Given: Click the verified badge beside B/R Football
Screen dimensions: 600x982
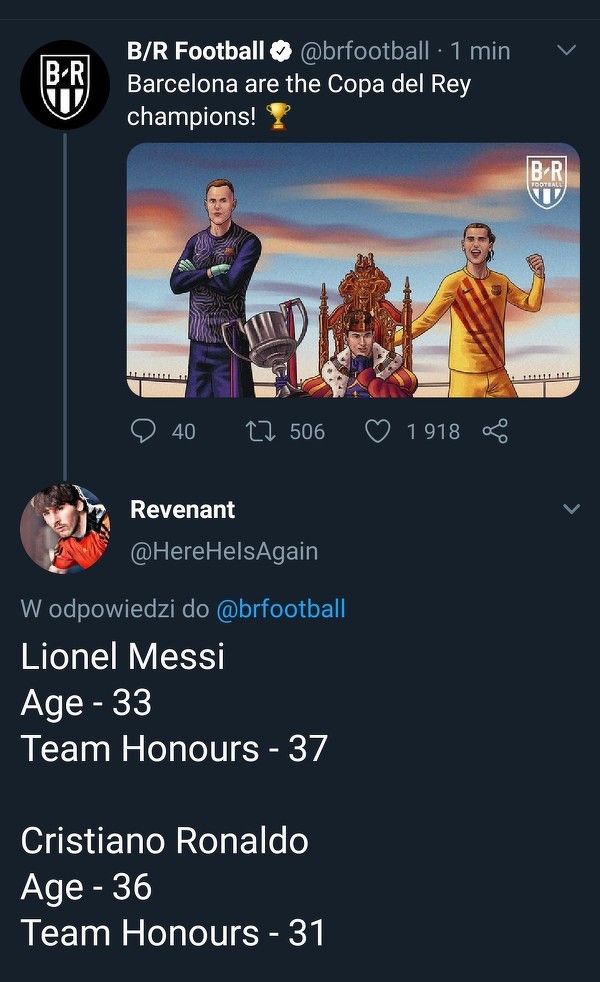Looking at the screenshot, I should point(283,51).
